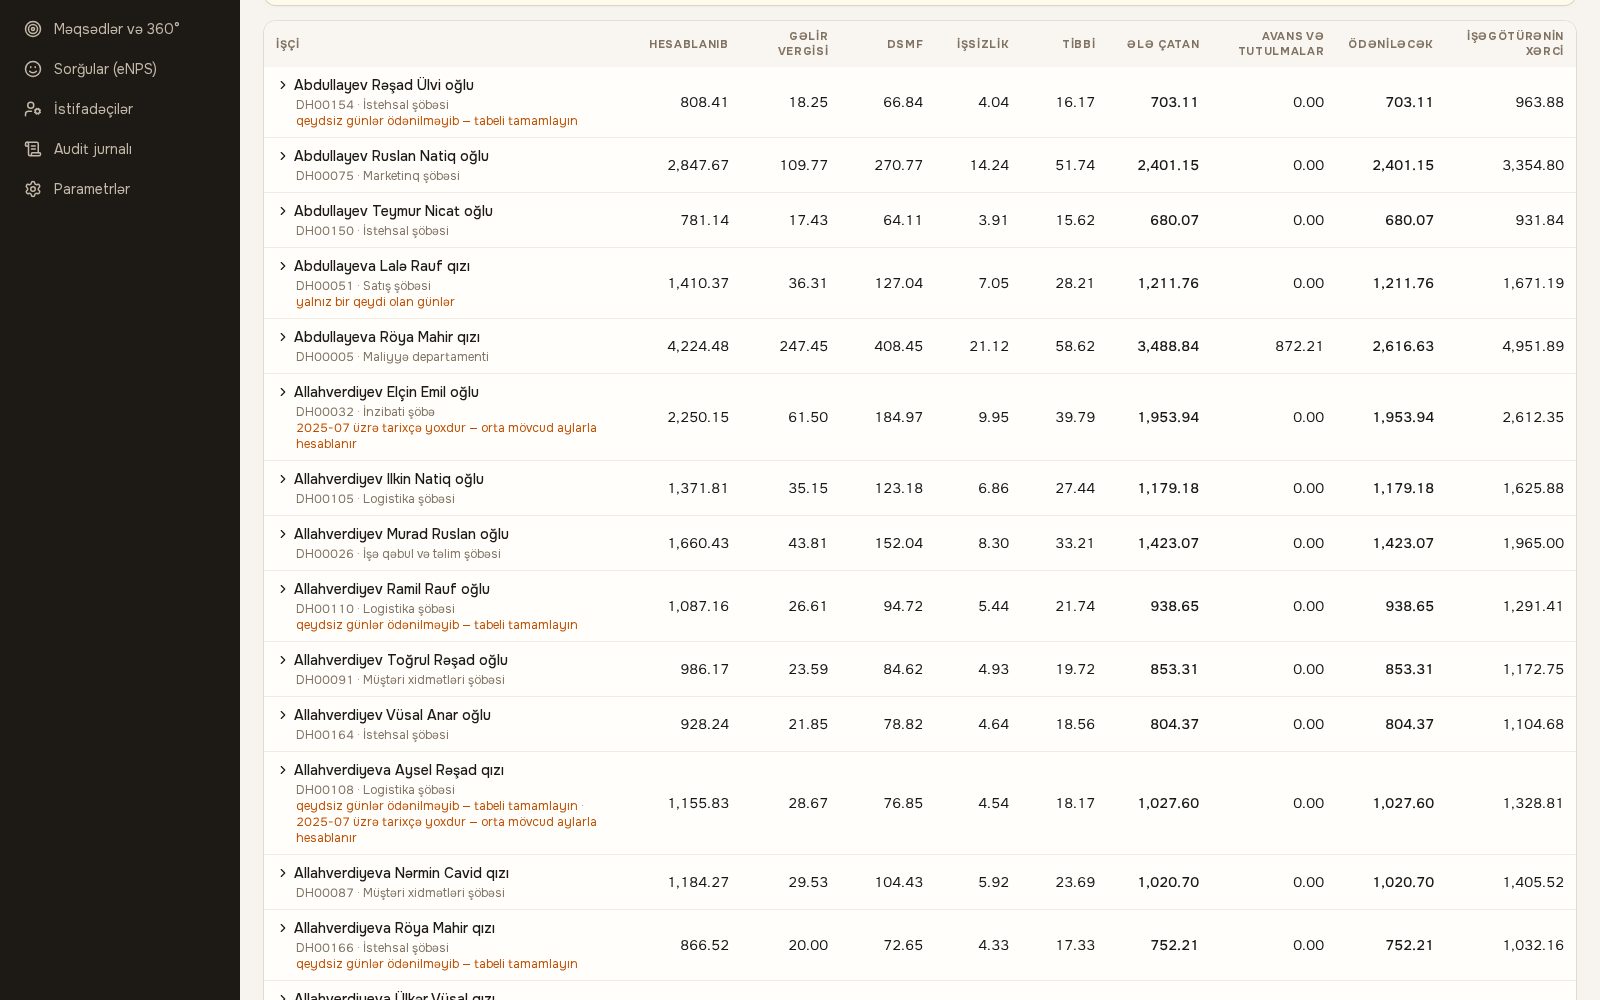
Task: Expand the Allahverdiyeva Nərmin Cavid qızı row
Action: [283, 873]
